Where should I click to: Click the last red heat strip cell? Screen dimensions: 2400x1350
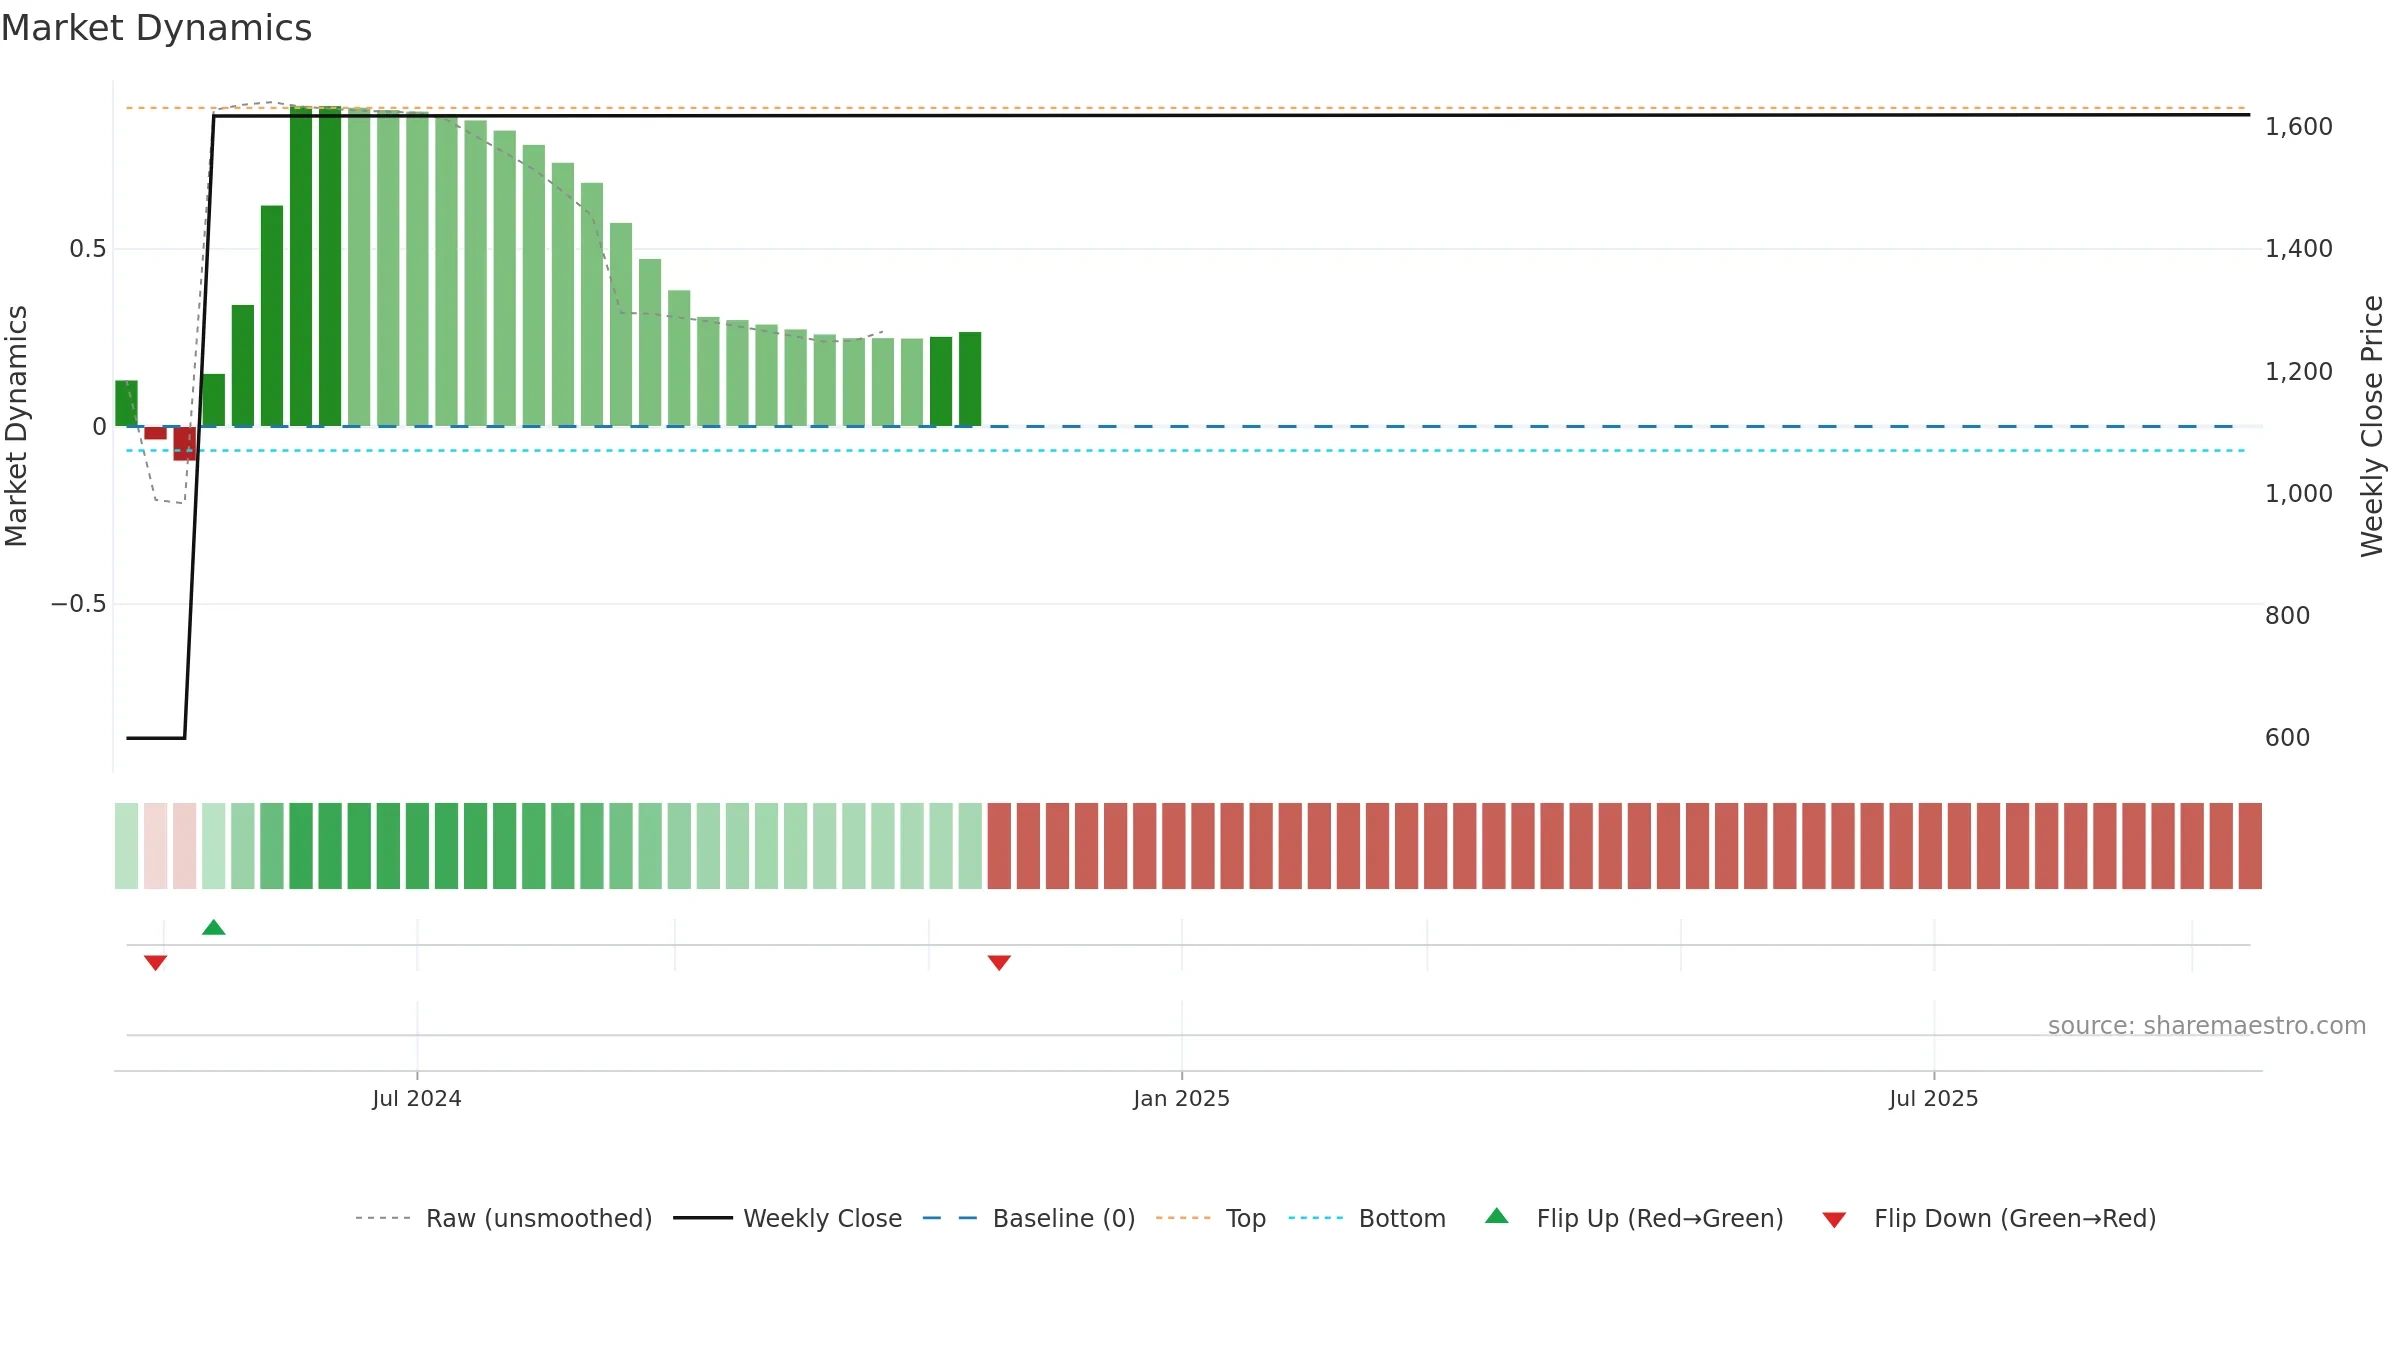coord(2250,846)
